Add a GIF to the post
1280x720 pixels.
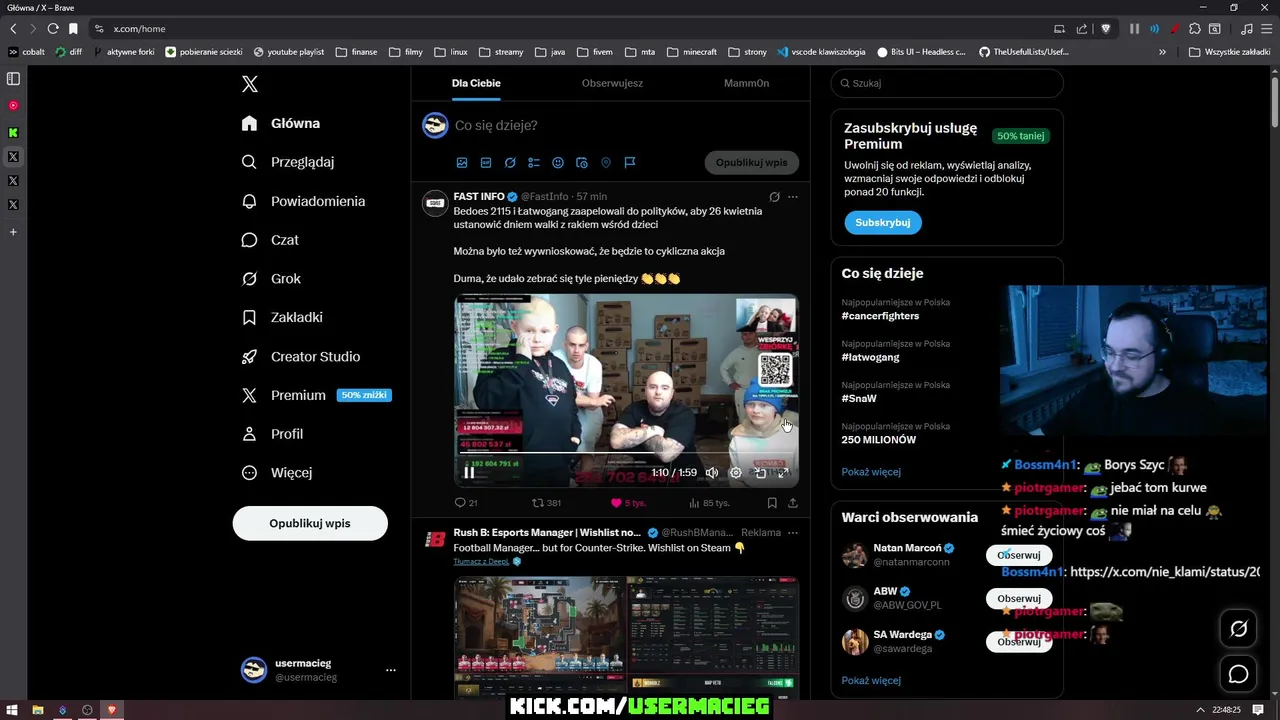coord(486,162)
